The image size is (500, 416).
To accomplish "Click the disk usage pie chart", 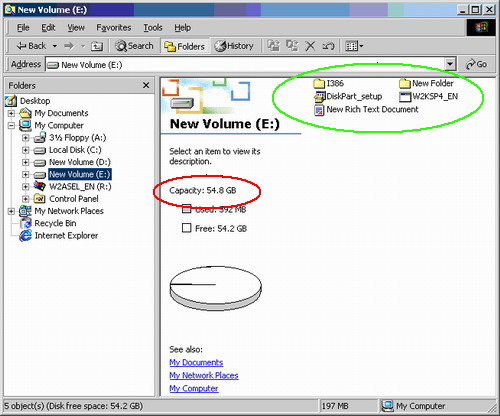I will pos(216,289).
